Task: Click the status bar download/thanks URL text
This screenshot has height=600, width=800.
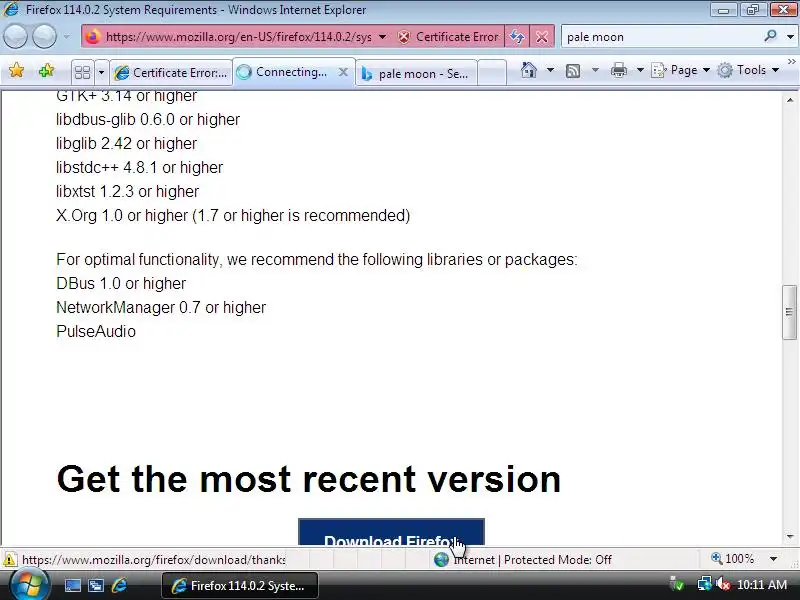Action: tap(154, 560)
